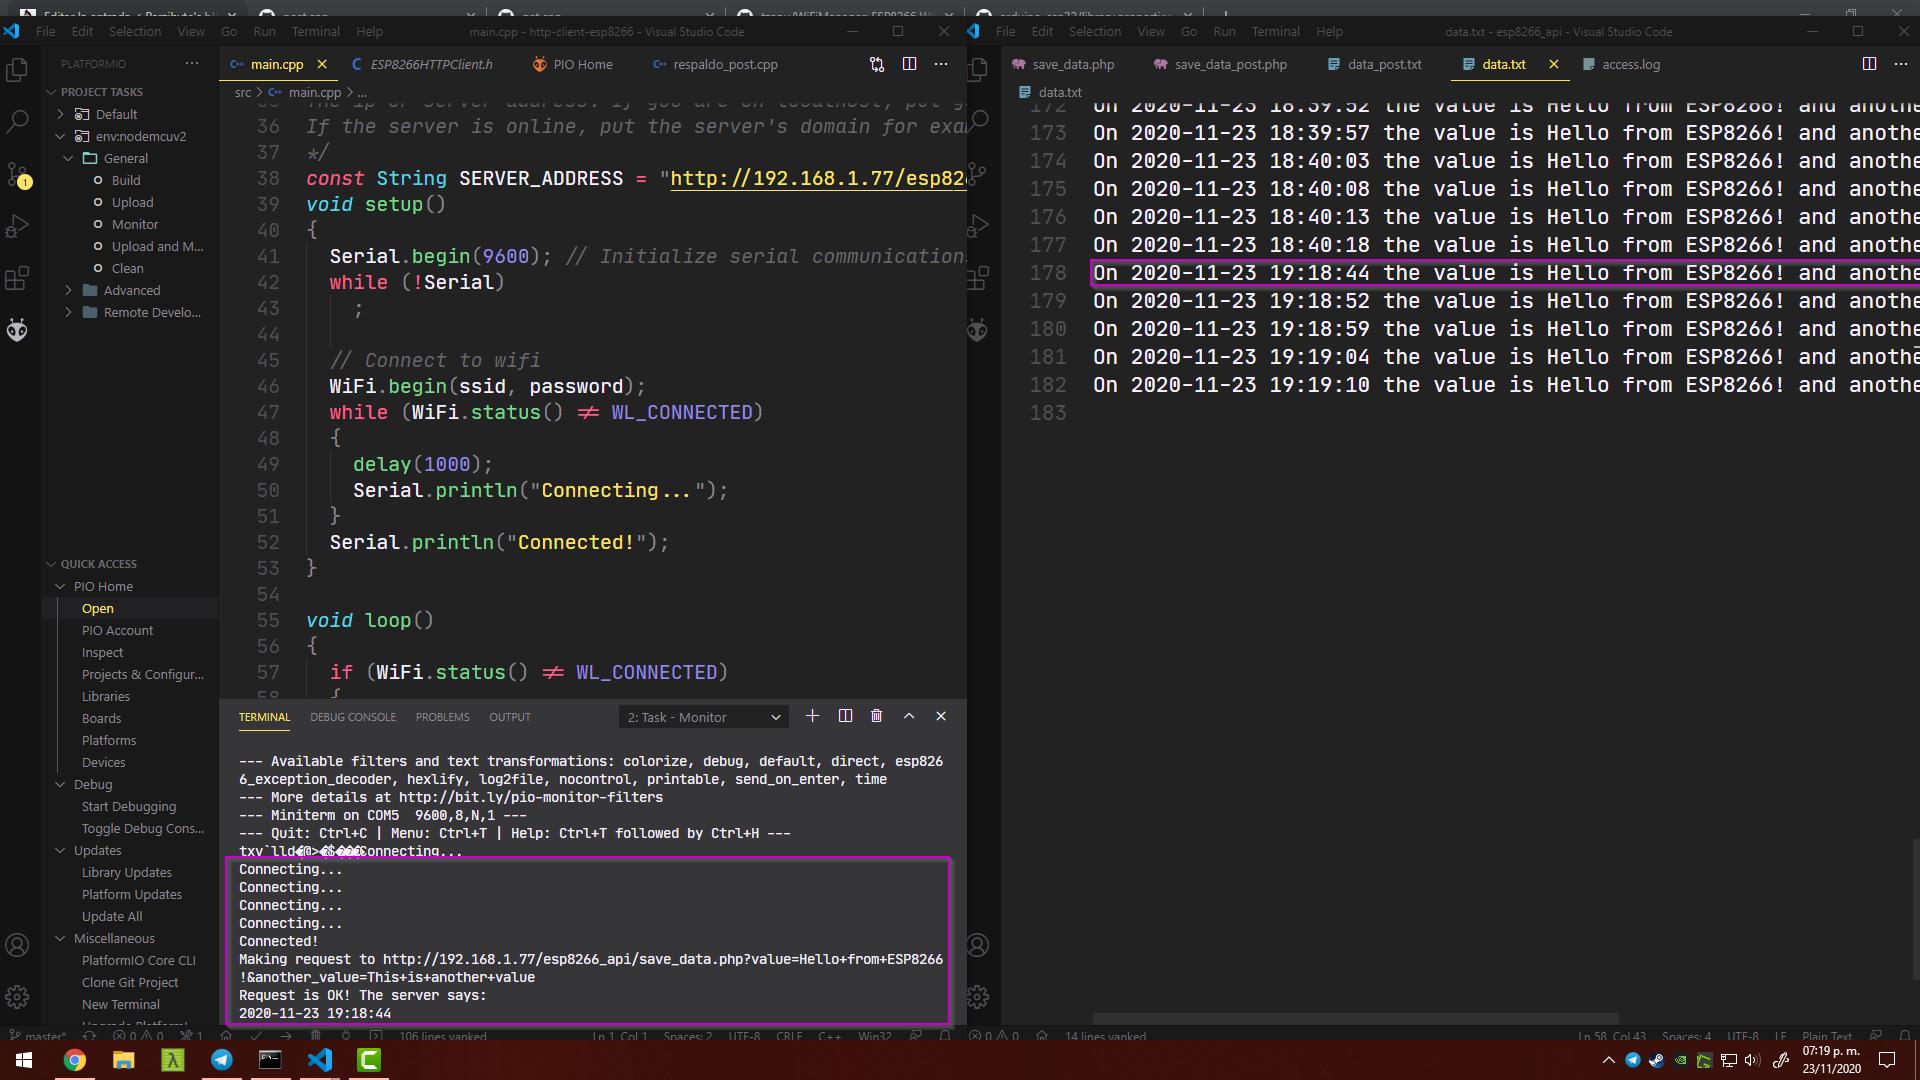
Task: Open the terminal selector dropdown
Action: coord(704,717)
